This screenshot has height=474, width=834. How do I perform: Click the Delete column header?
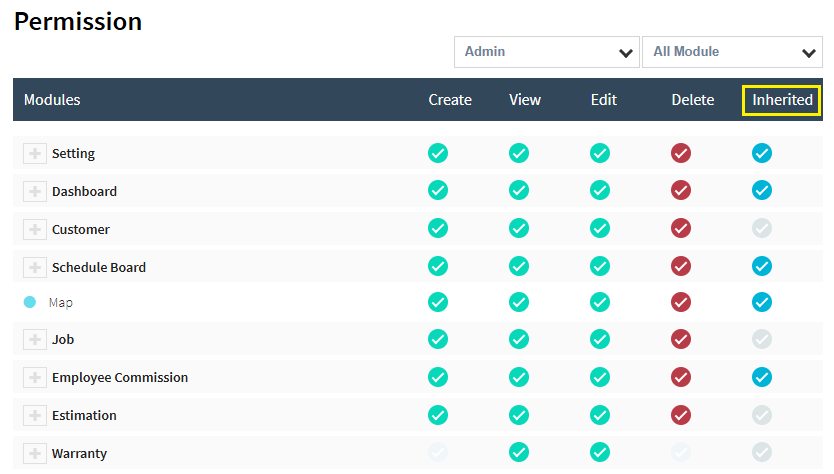click(x=693, y=100)
